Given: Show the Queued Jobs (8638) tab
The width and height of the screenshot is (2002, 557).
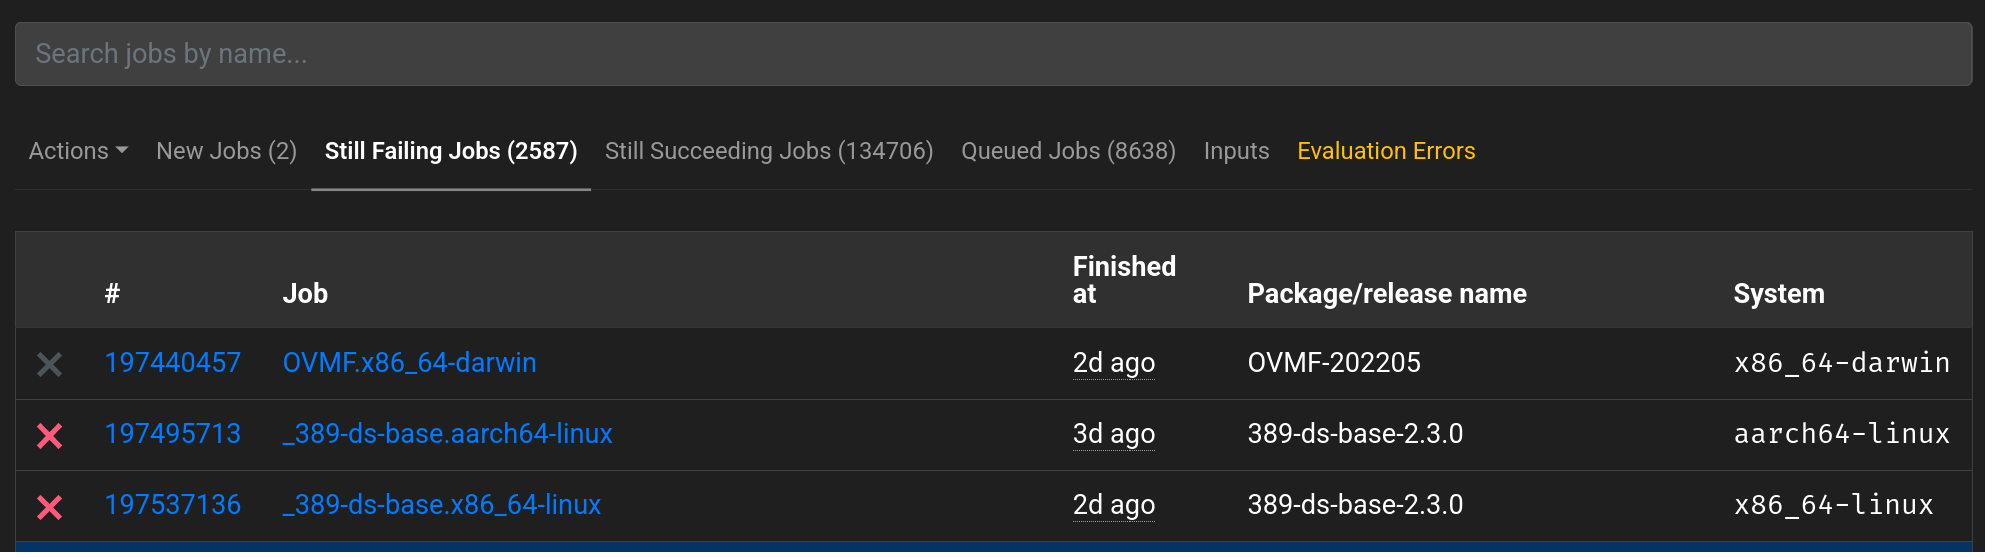Looking at the screenshot, I should click(x=1068, y=151).
